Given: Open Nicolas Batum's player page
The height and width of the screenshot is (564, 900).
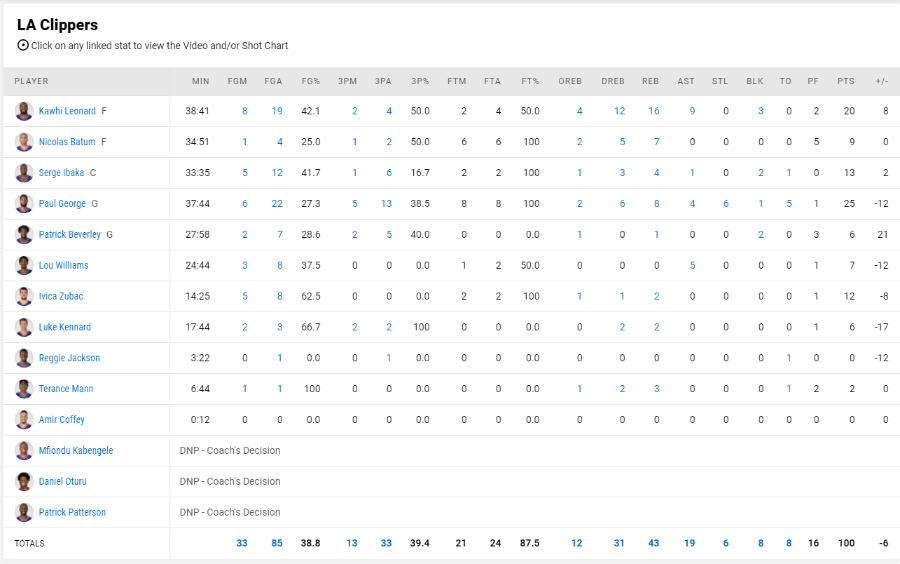Looking at the screenshot, I should point(67,142).
